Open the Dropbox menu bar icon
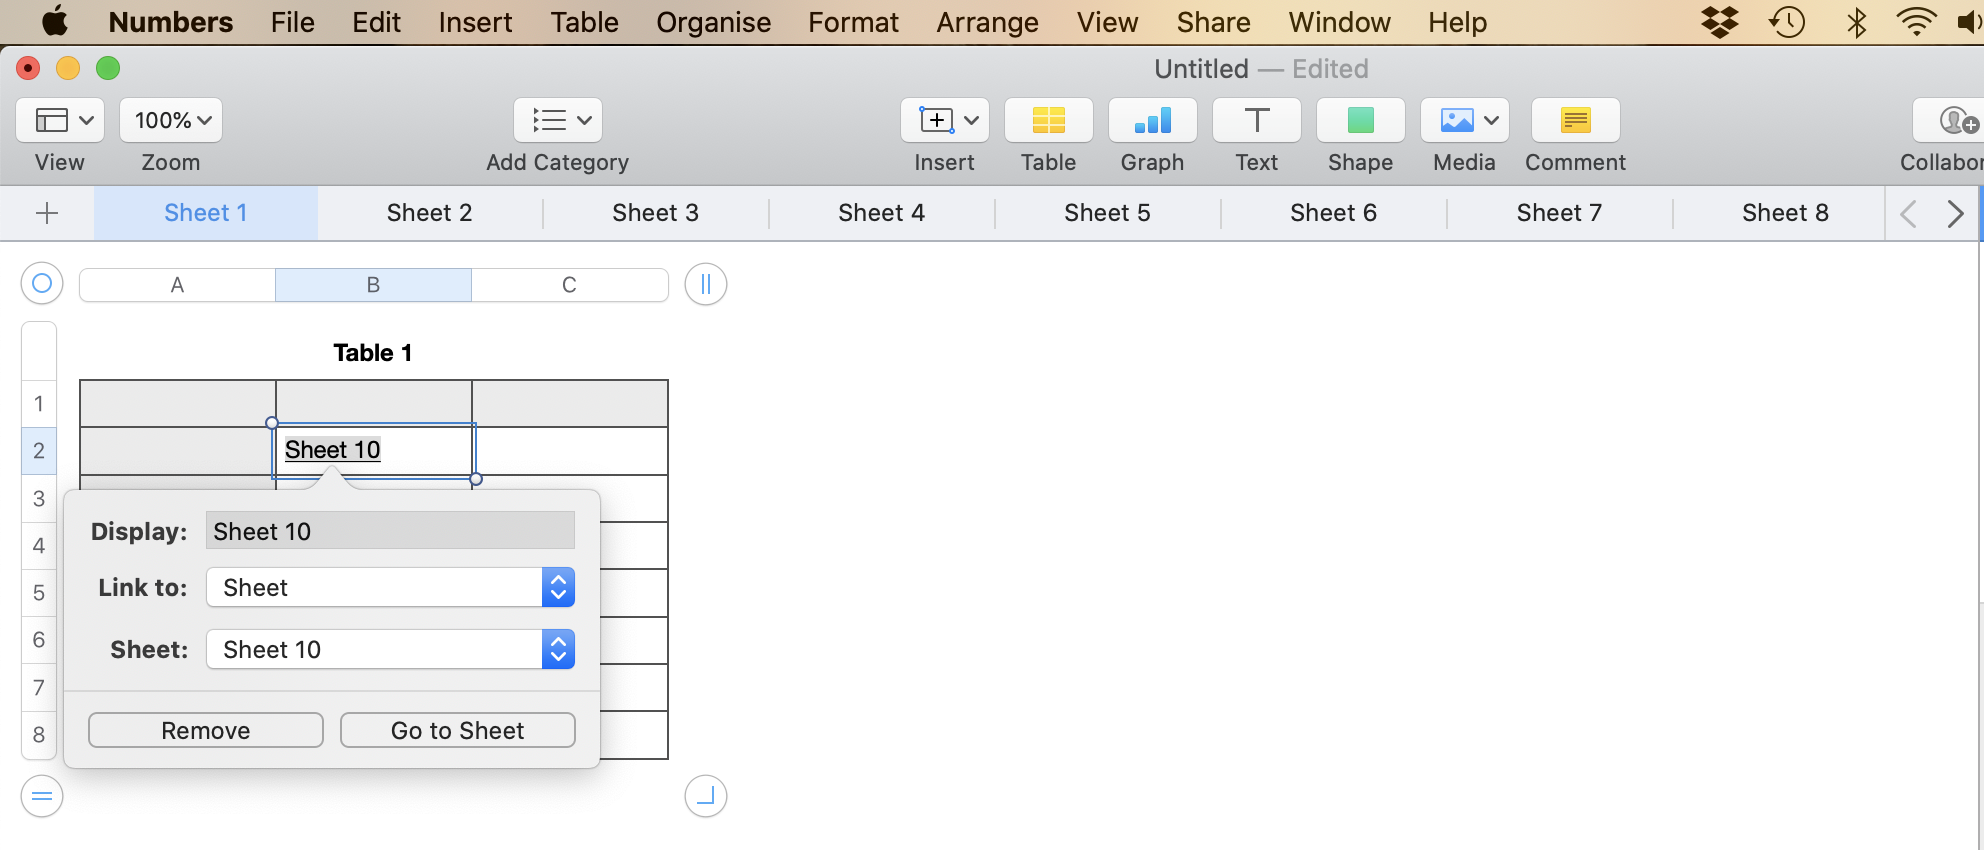Image resolution: width=1984 pixels, height=850 pixels. click(1720, 22)
